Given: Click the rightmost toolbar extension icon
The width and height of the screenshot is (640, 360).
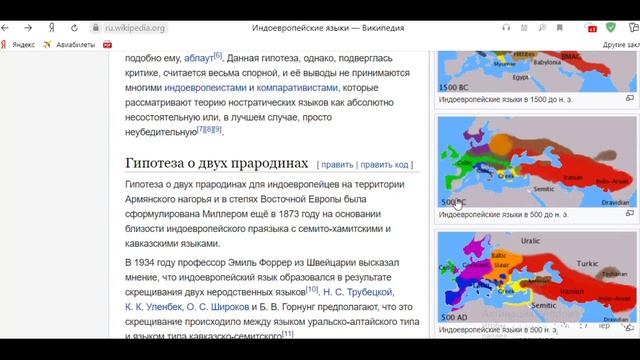Looking at the screenshot, I should [634, 28].
